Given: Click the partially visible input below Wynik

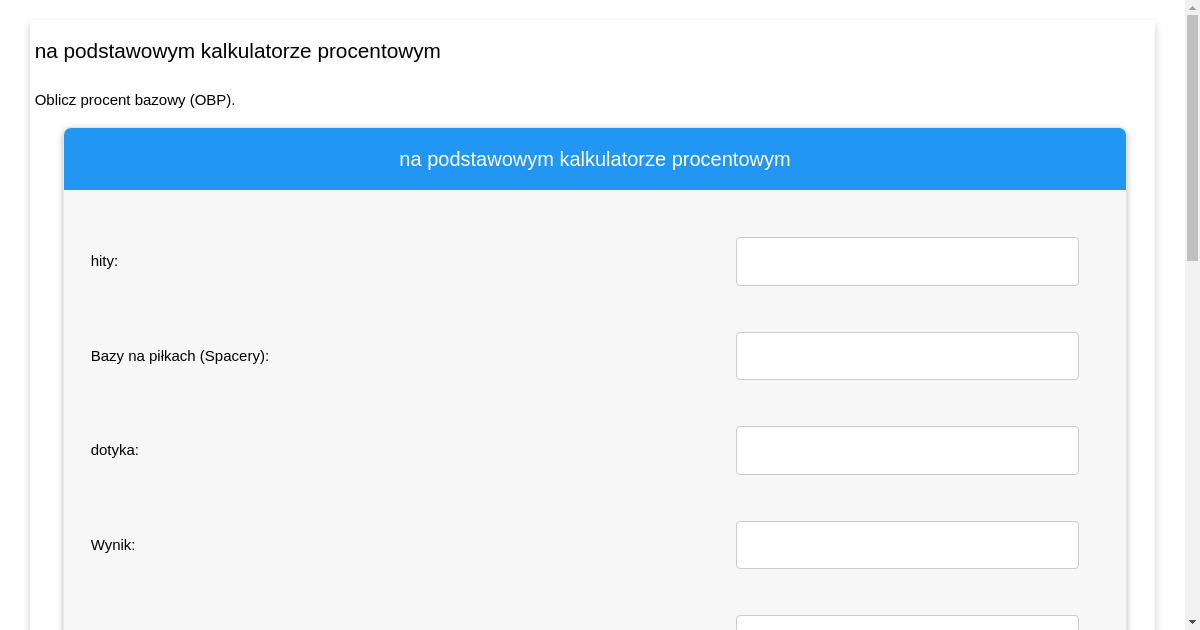Looking at the screenshot, I should point(906,624).
